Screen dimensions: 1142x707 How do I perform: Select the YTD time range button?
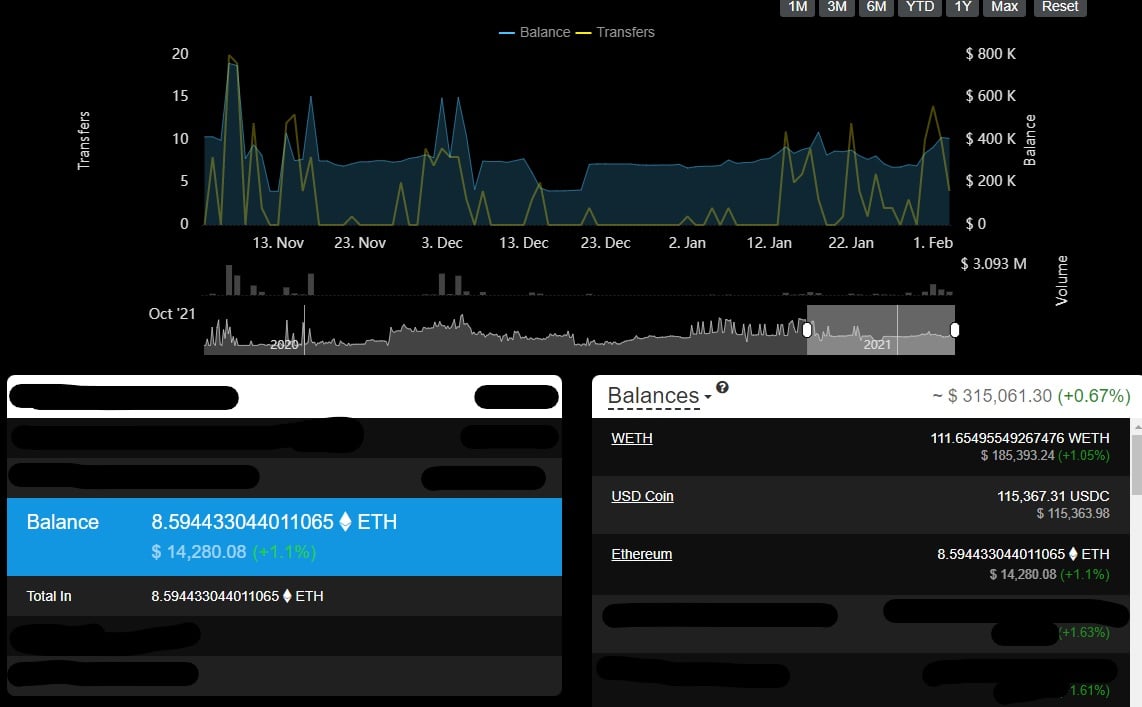pos(920,7)
